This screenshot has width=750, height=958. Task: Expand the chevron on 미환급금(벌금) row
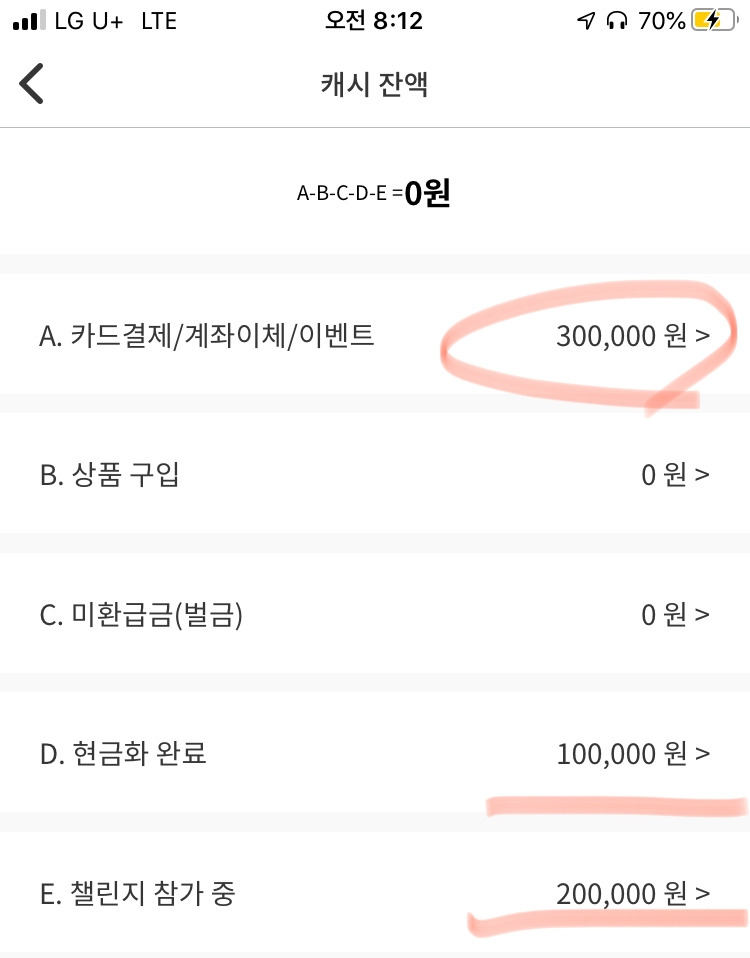[x=702, y=614]
